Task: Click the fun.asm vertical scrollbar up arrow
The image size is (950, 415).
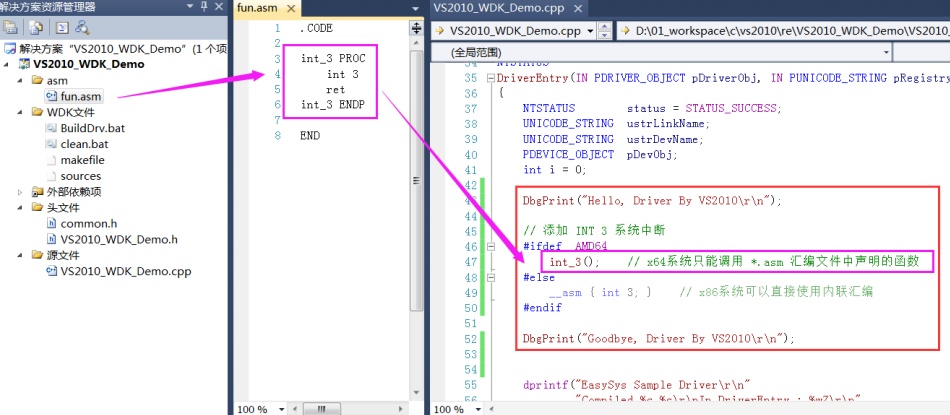Action: click(x=416, y=42)
